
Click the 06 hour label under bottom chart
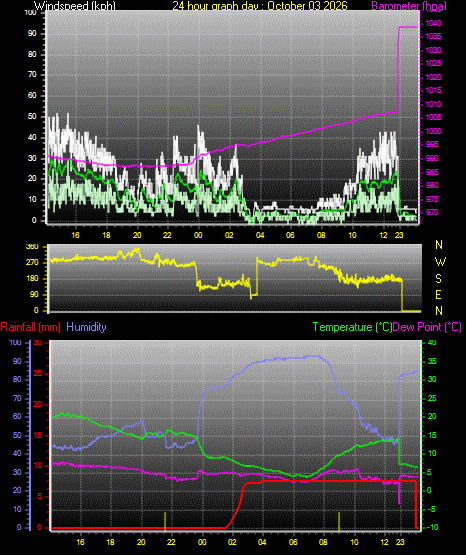[293, 542]
